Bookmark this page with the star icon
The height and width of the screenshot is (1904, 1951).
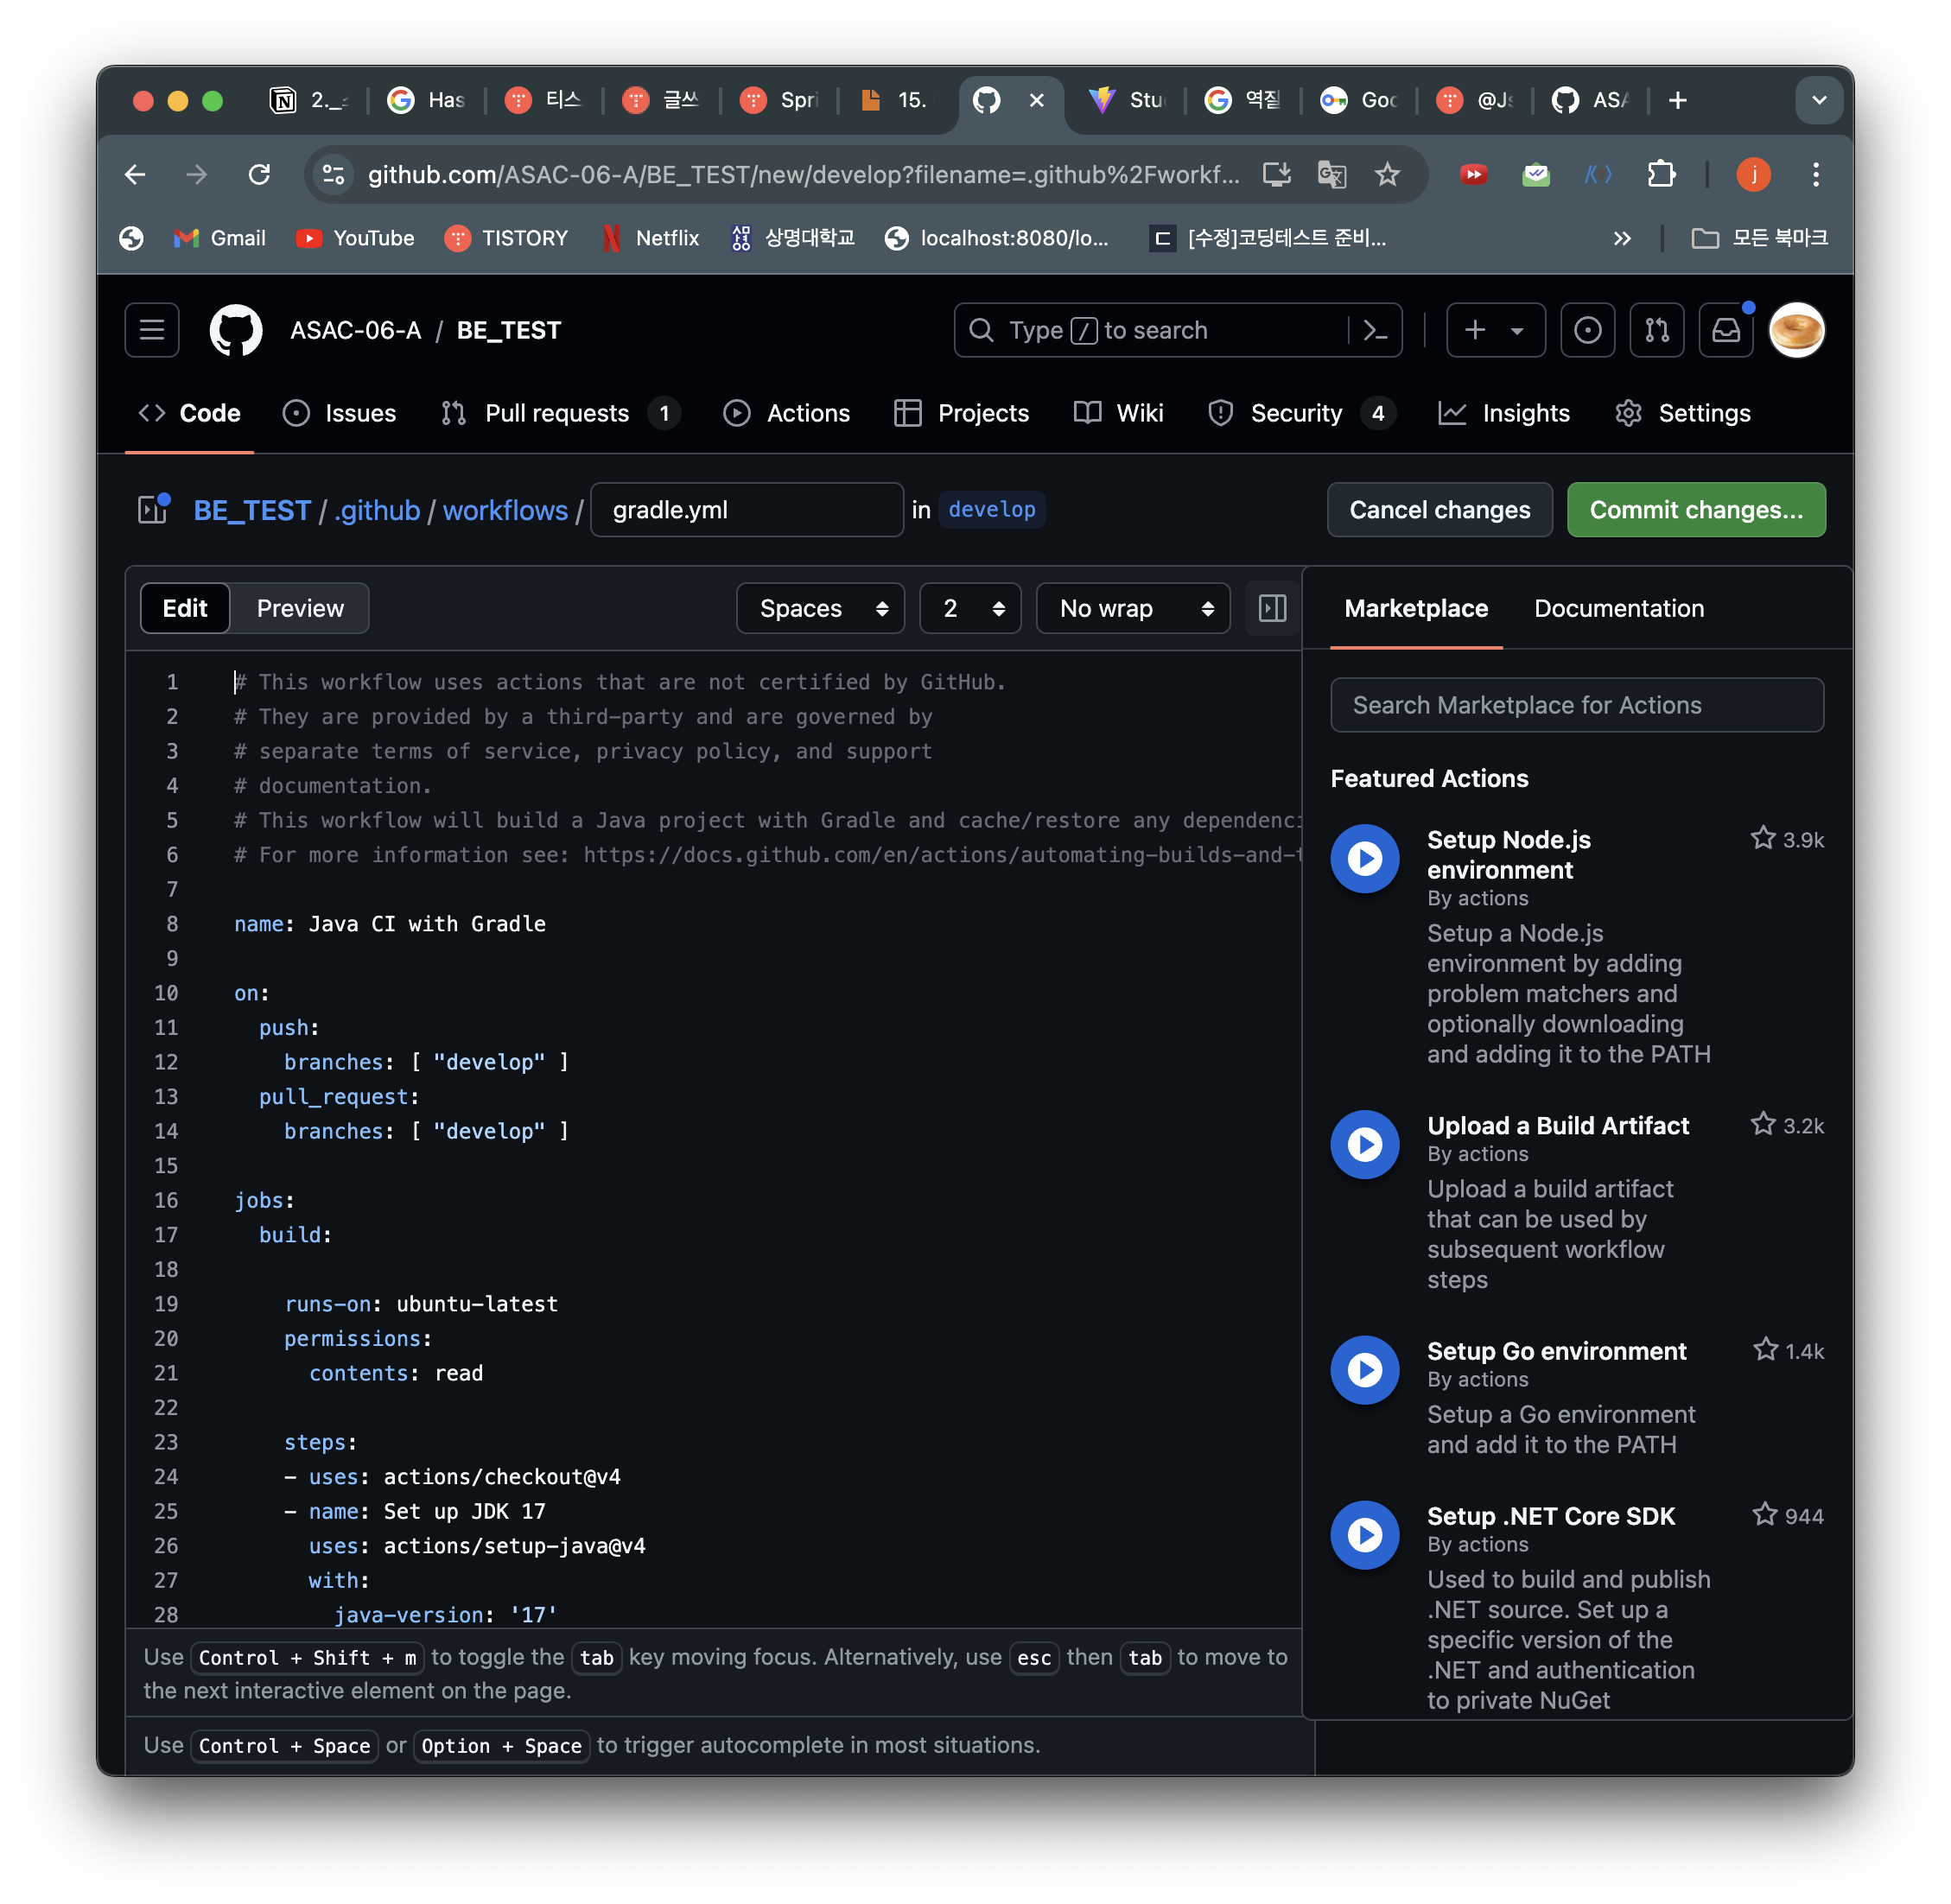(x=1387, y=175)
